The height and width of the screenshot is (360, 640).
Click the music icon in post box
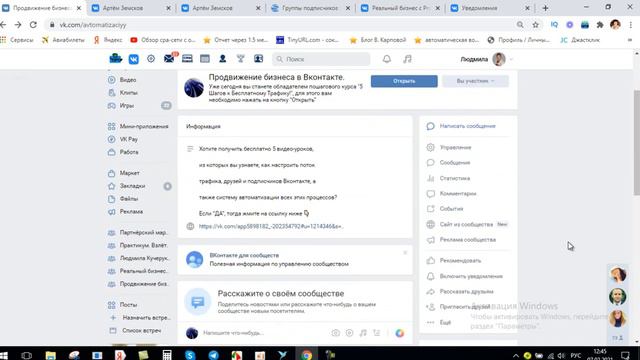[363, 333]
